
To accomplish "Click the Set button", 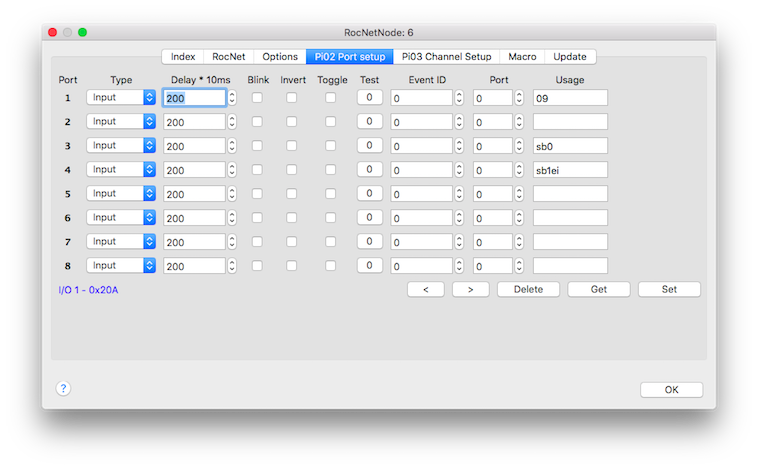I will point(669,289).
